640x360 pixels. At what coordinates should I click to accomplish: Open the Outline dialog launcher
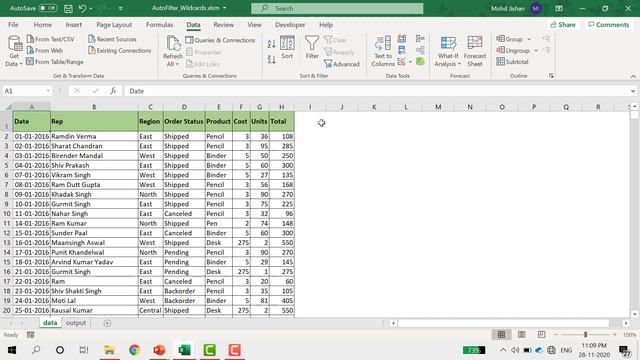(551, 76)
